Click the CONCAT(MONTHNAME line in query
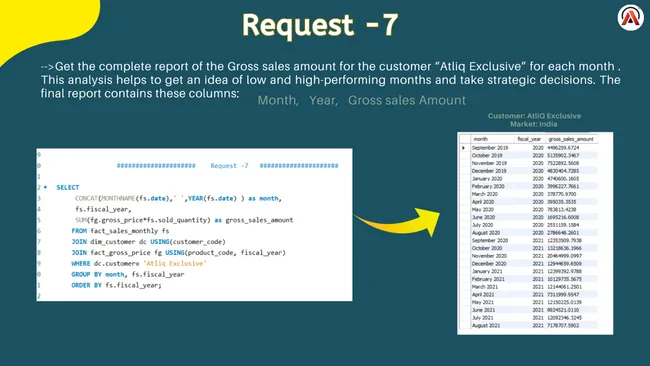 pyautogui.click(x=178, y=198)
